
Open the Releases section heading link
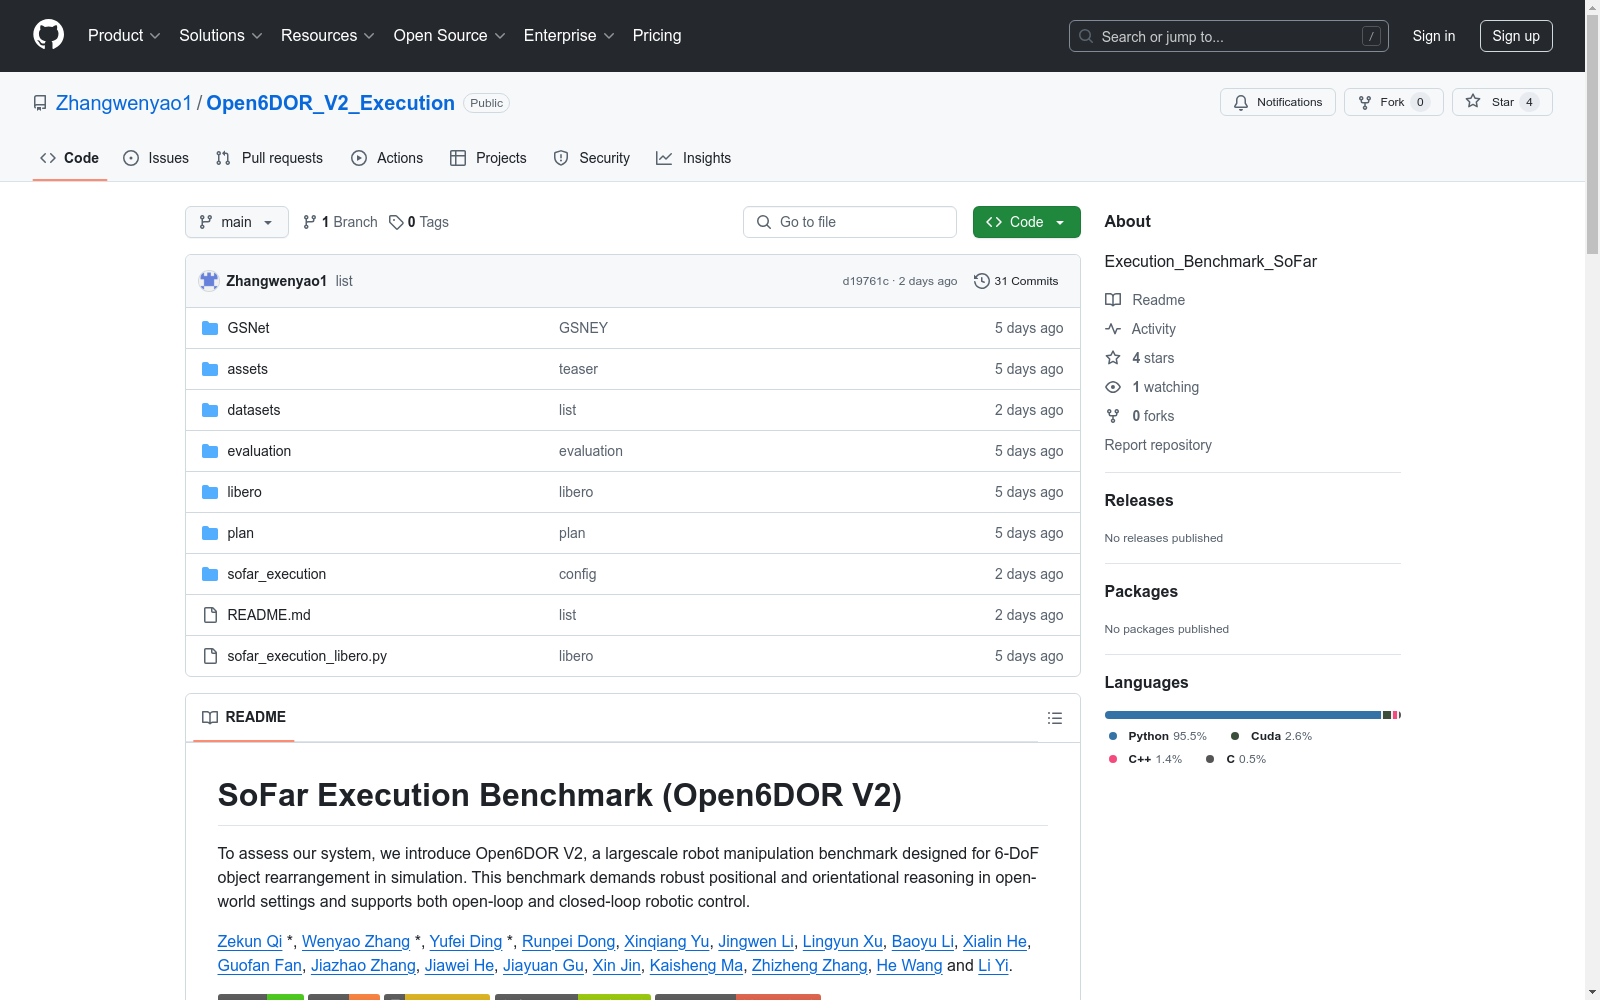point(1139,500)
